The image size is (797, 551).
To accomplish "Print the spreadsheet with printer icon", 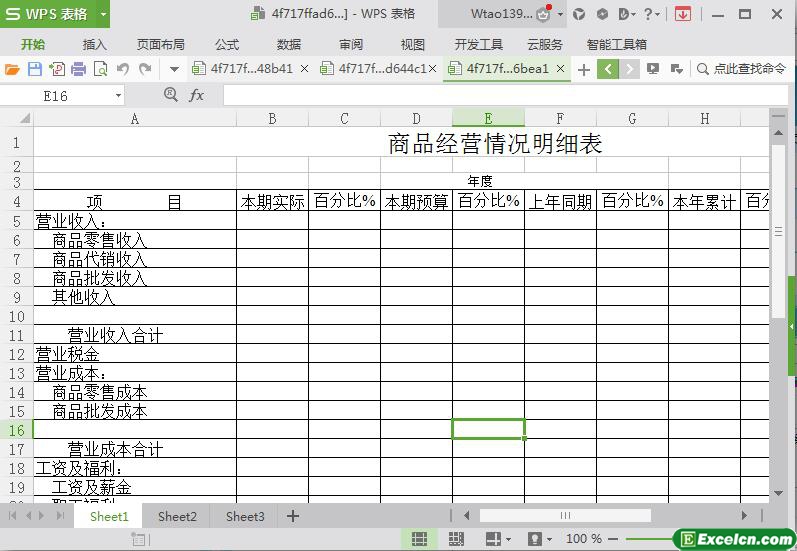I will [78, 69].
